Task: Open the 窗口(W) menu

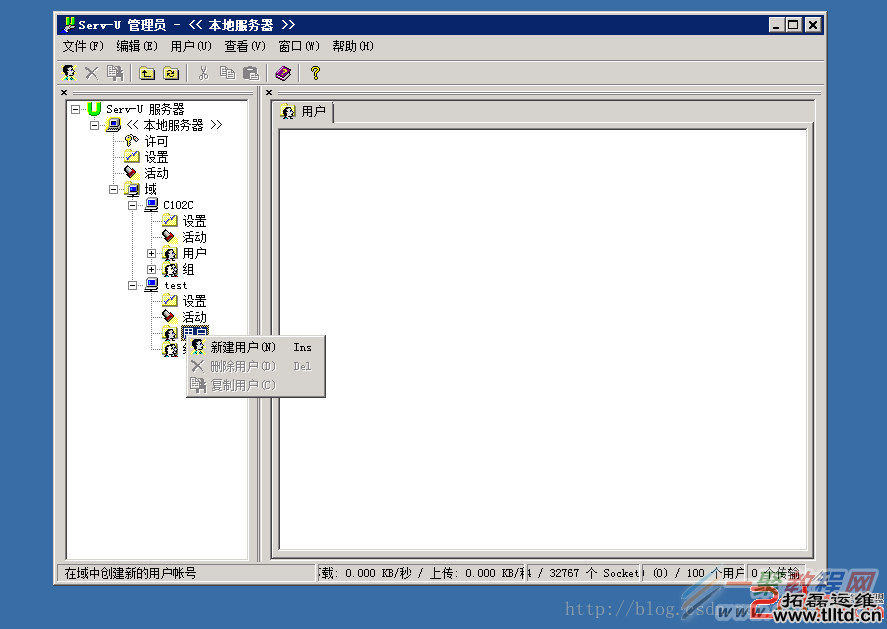Action: point(298,46)
